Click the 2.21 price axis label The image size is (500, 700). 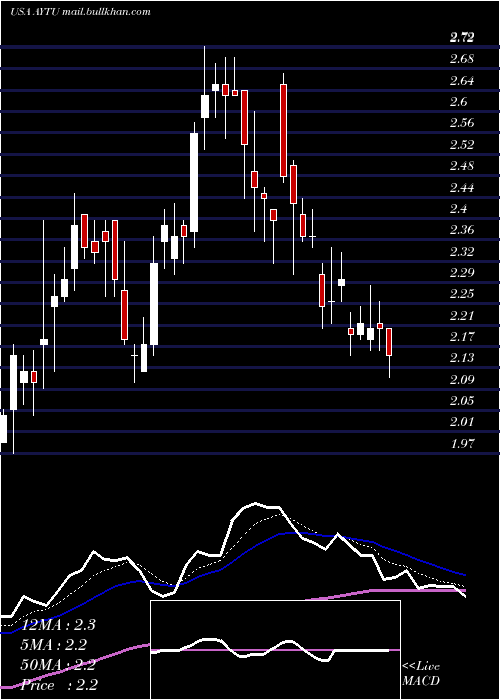462,315
